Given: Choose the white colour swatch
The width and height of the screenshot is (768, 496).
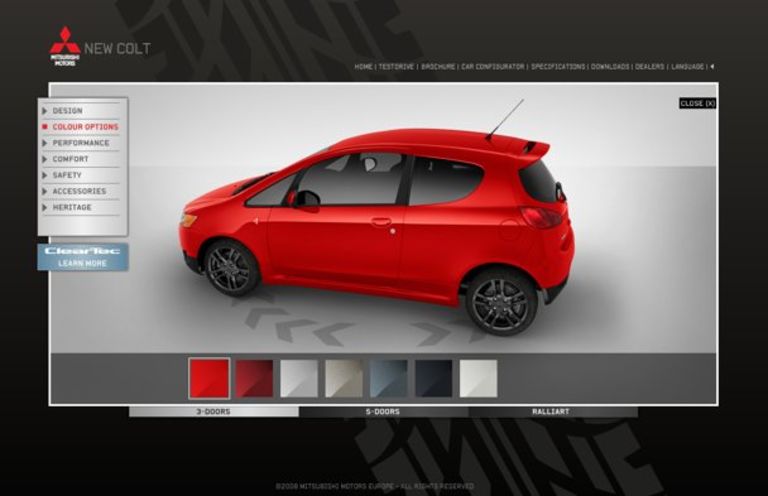Looking at the screenshot, I should [x=479, y=378].
